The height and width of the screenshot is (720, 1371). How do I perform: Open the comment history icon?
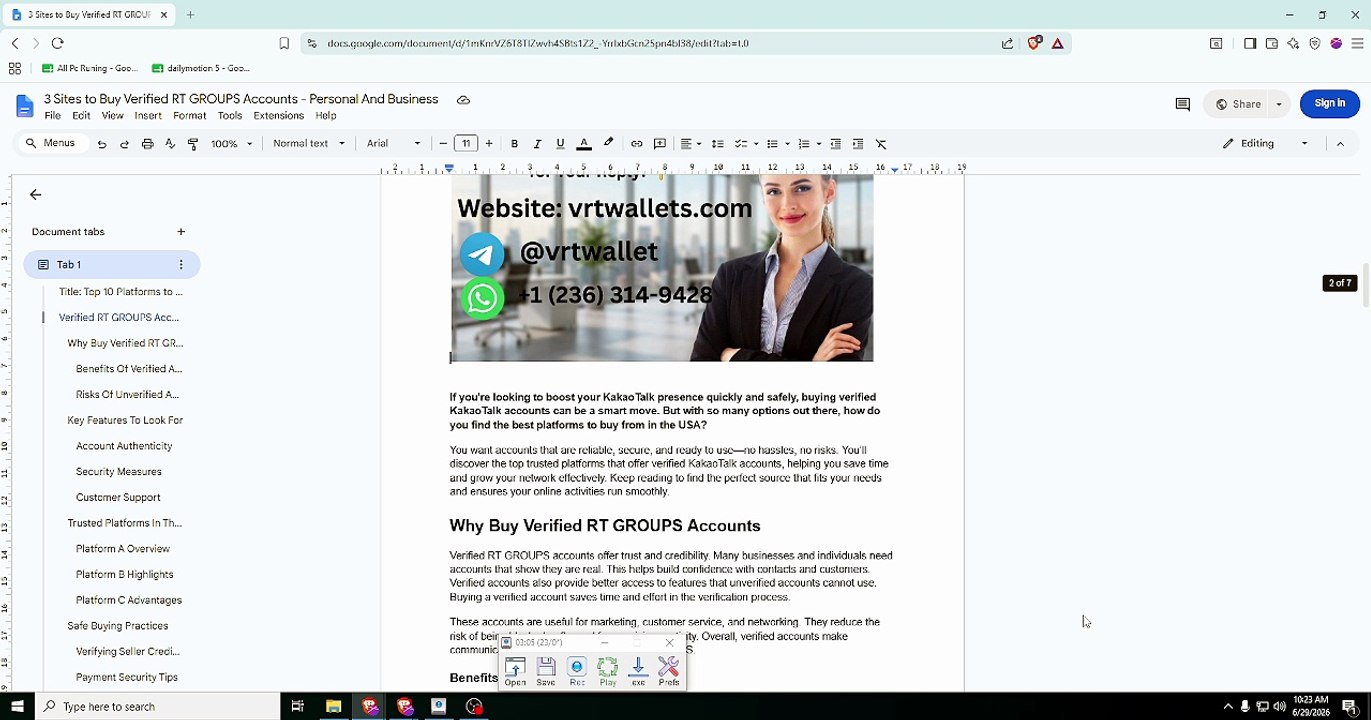tap(1182, 104)
